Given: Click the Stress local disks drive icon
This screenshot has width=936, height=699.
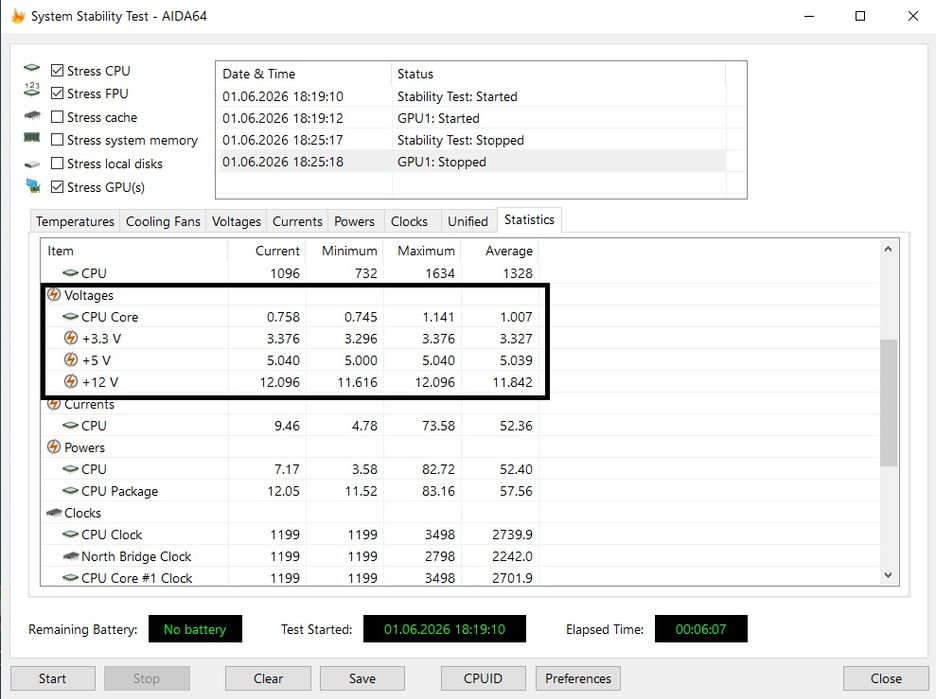Looking at the screenshot, I should 32,164.
